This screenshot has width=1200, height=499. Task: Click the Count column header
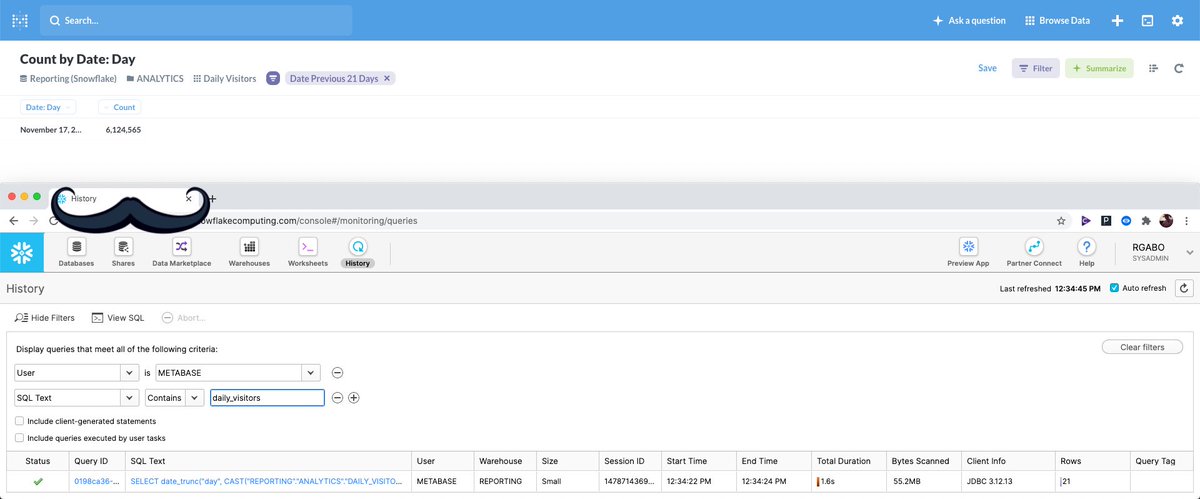point(119,107)
